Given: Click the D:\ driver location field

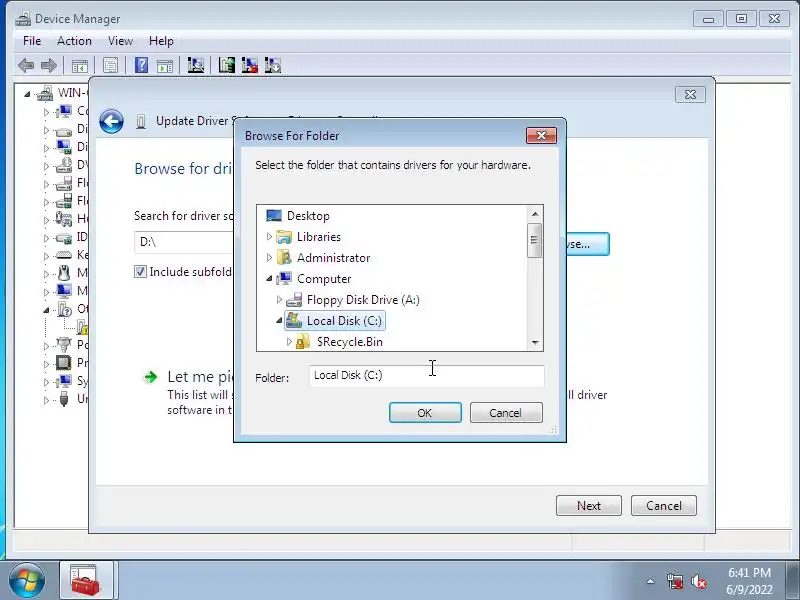Looking at the screenshot, I should (184, 242).
